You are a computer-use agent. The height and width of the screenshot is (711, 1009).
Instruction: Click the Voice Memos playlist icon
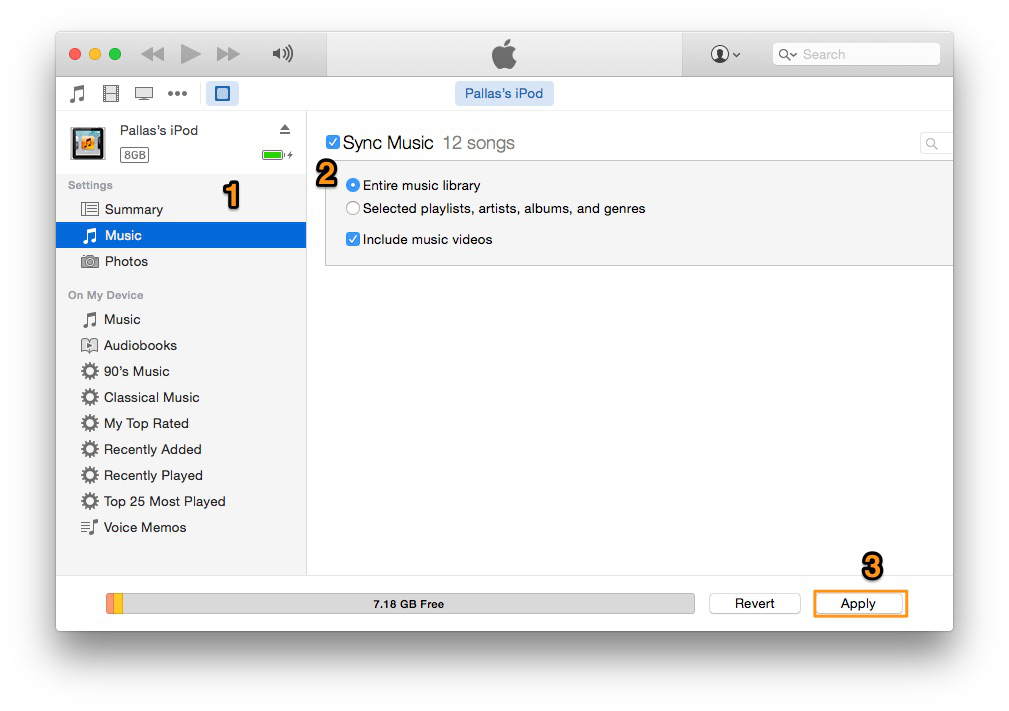coord(89,527)
